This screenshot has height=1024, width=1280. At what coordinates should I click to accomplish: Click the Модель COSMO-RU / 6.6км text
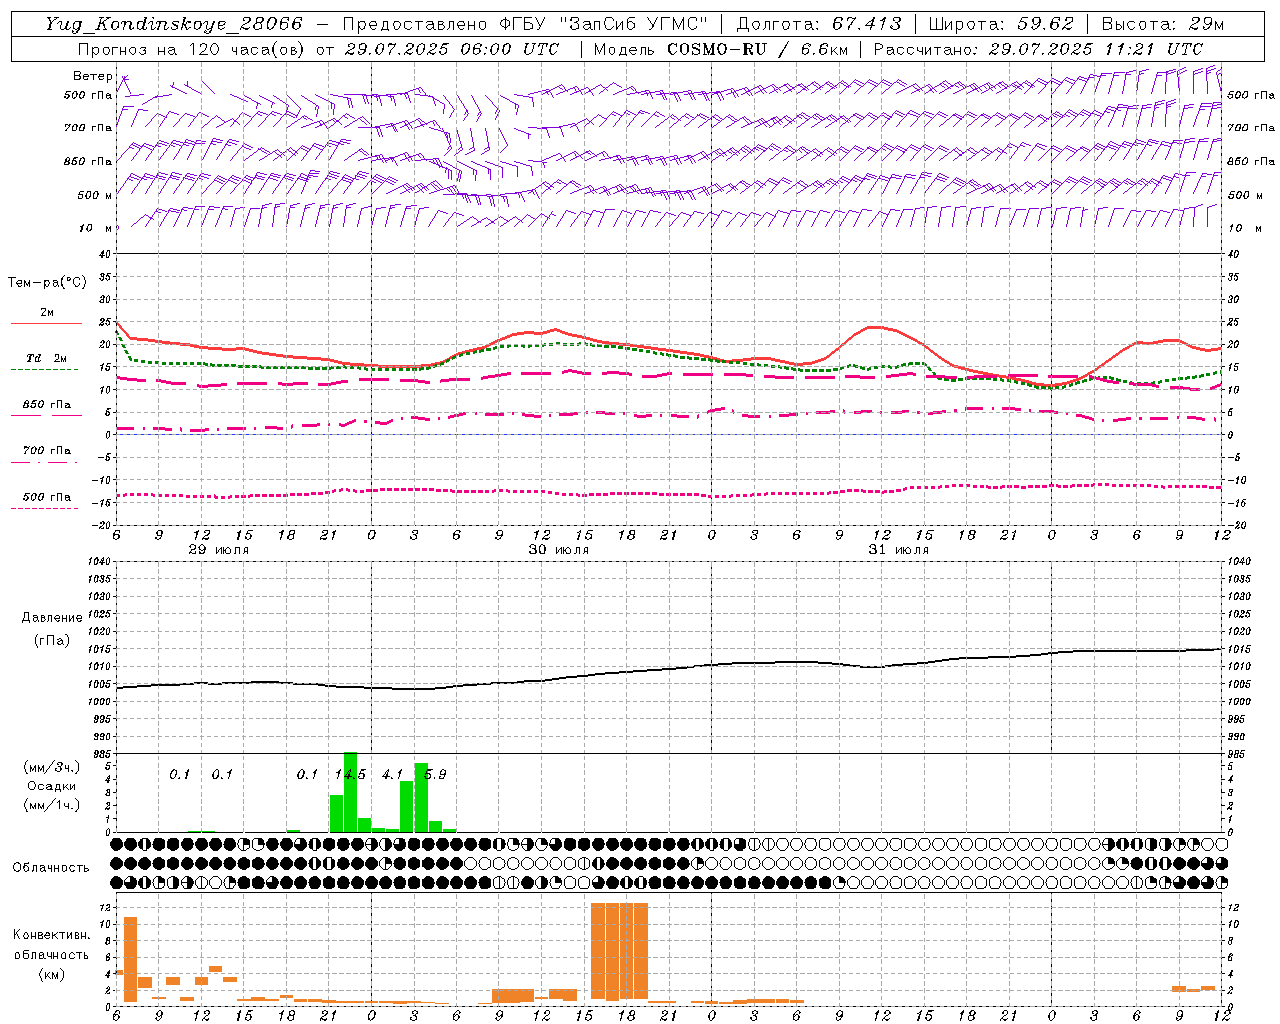721,49
